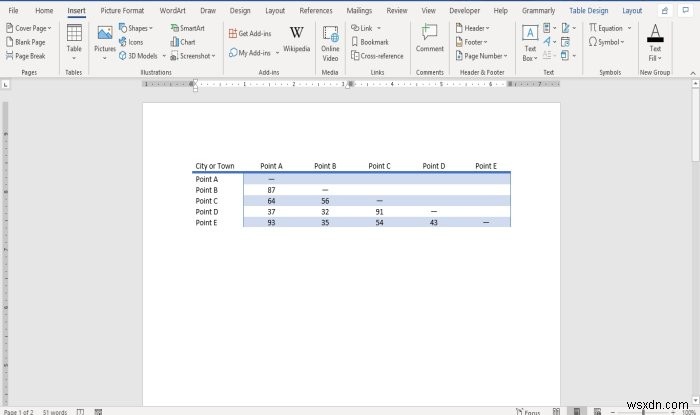Open the File tab

click(x=13, y=10)
